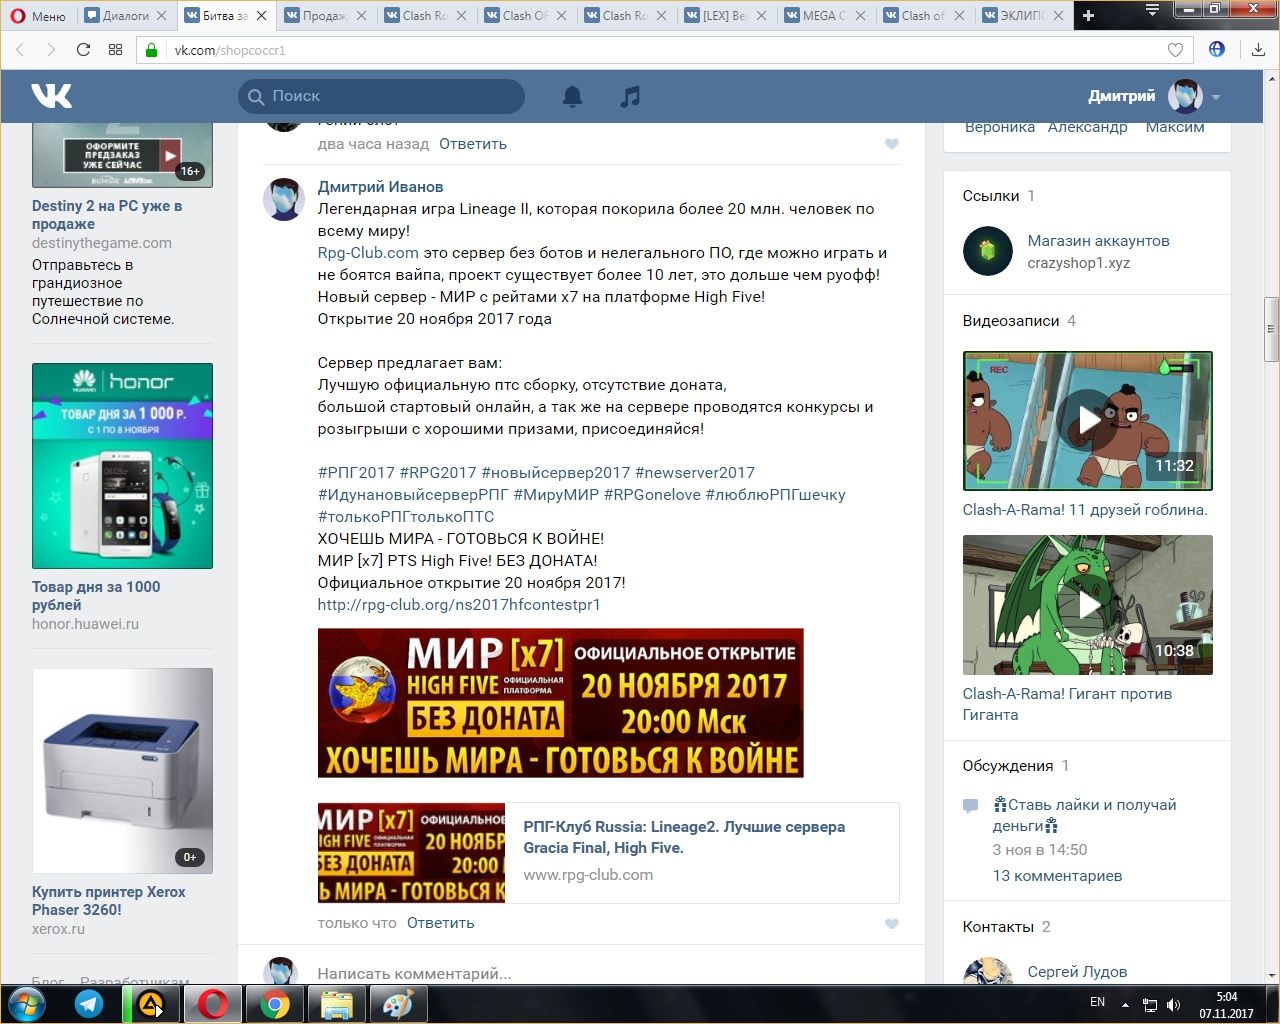Focus the VK Поиск search field
The image size is (1280, 1024).
(381, 96)
